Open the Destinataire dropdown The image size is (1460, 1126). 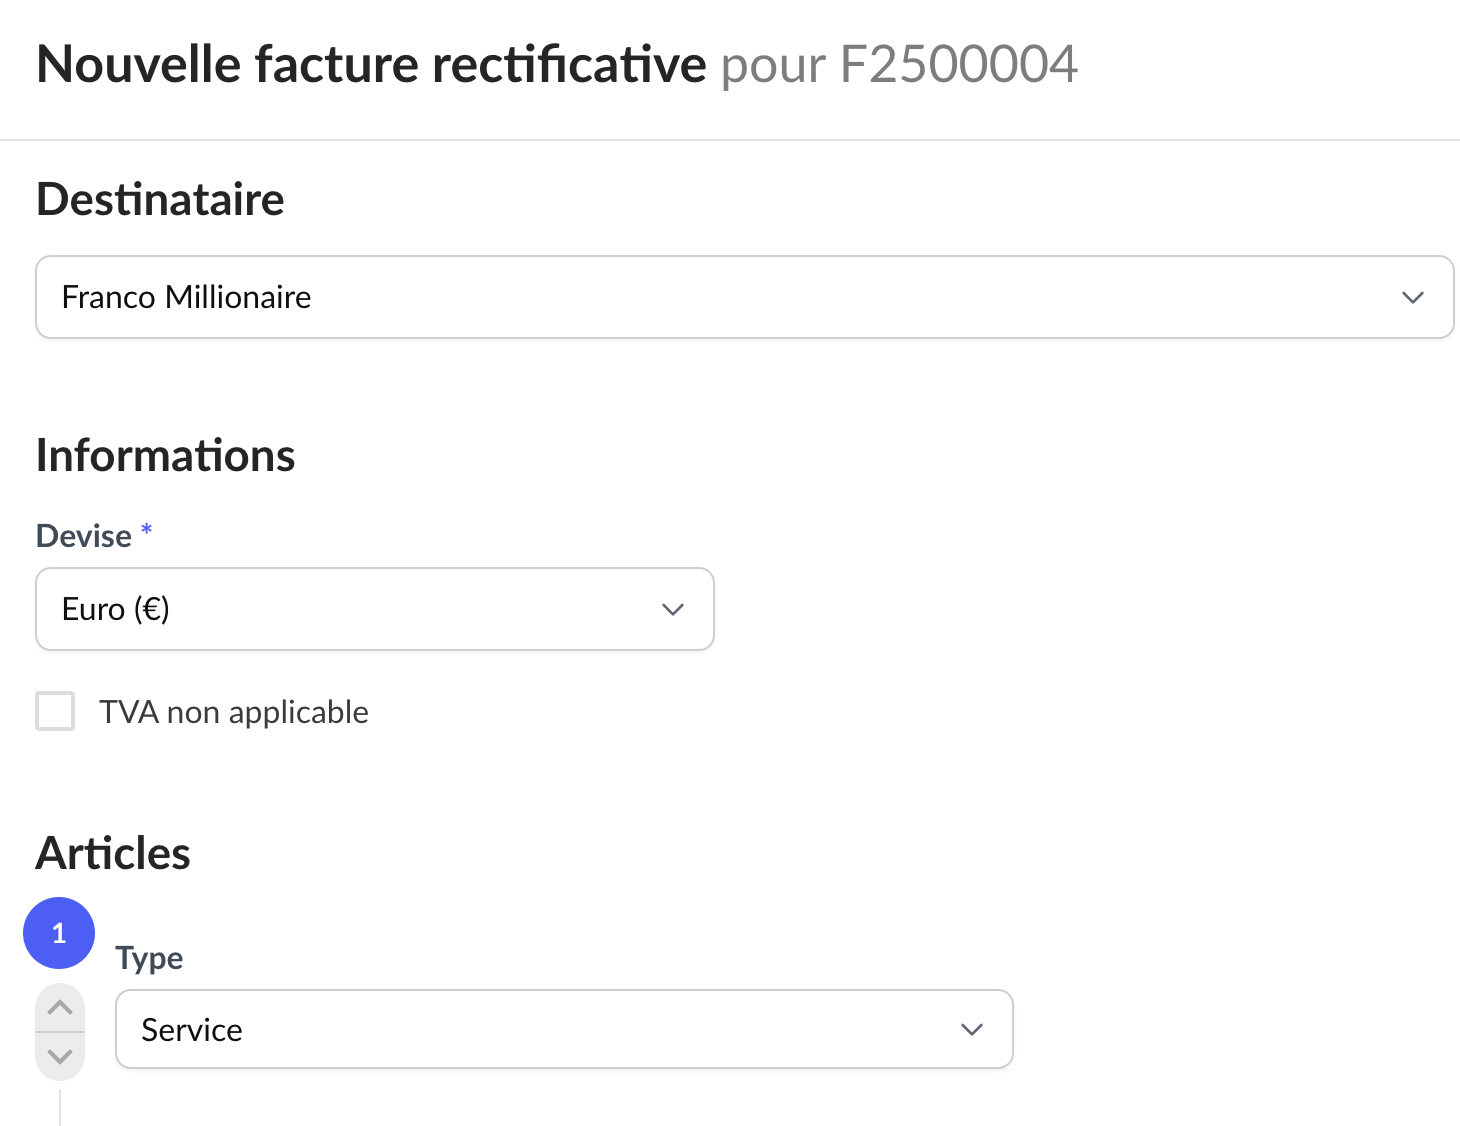pos(700,298)
